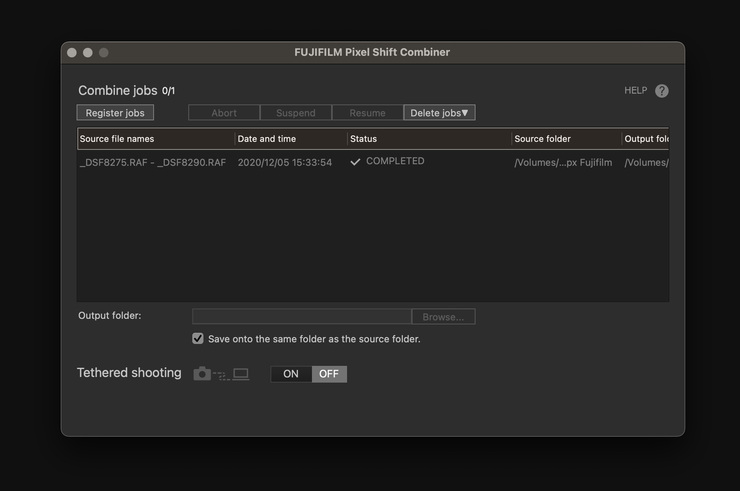Sort by Date and time column
740x491 pixels.
[x=291, y=139]
